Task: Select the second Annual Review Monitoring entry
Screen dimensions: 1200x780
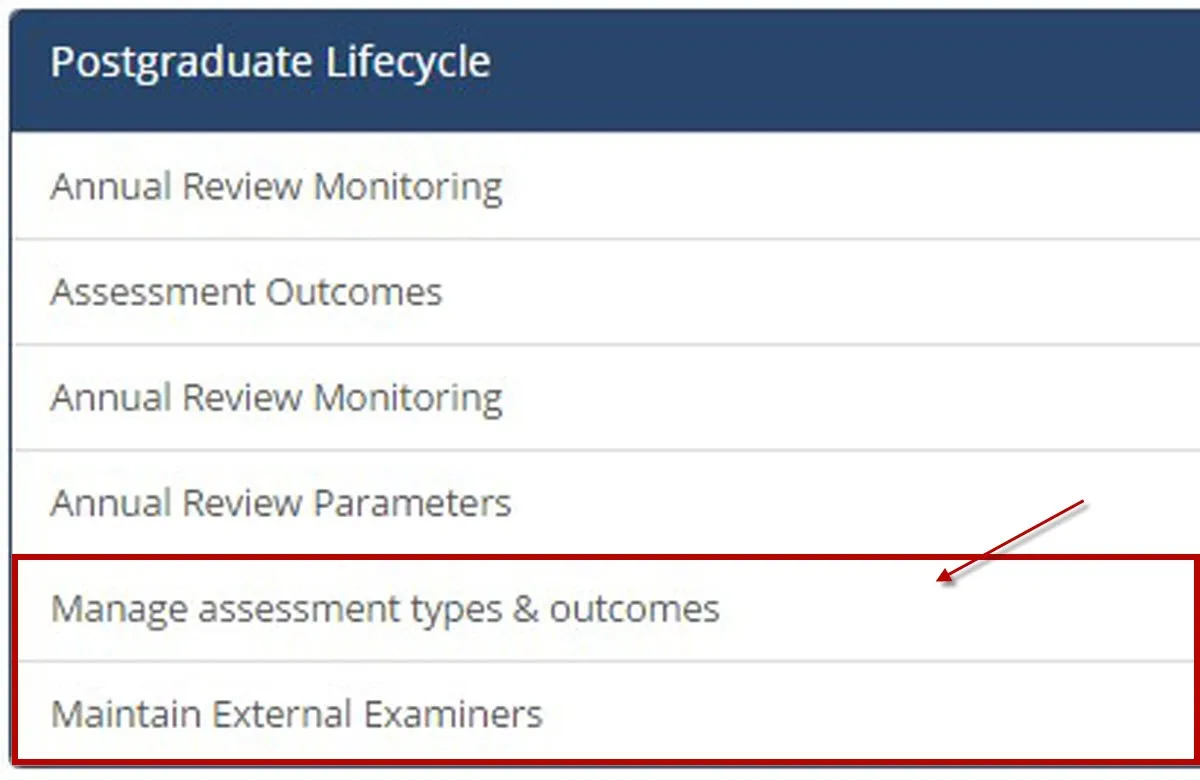Action: coord(275,397)
